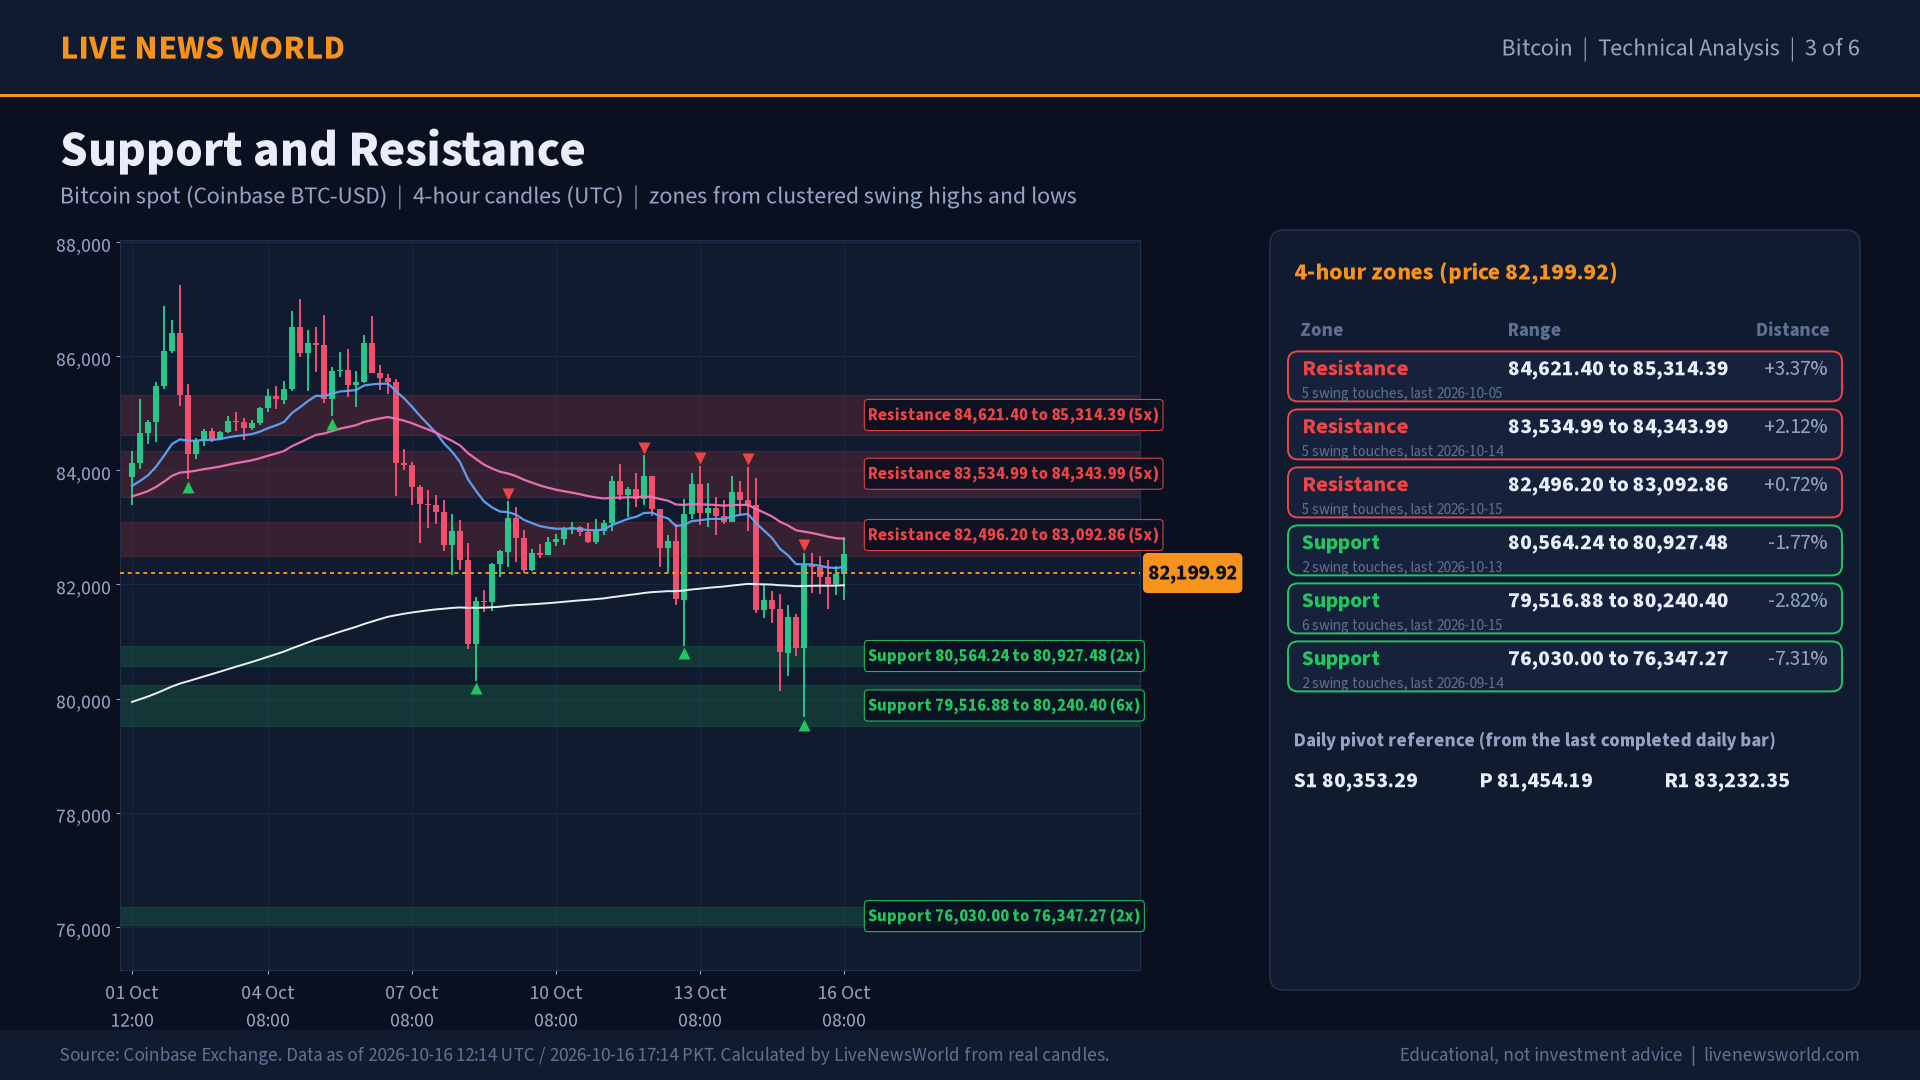Click the Support 80,564.24 to 80,927.48 chart label
The width and height of the screenshot is (1920, 1080).
[x=1004, y=656]
